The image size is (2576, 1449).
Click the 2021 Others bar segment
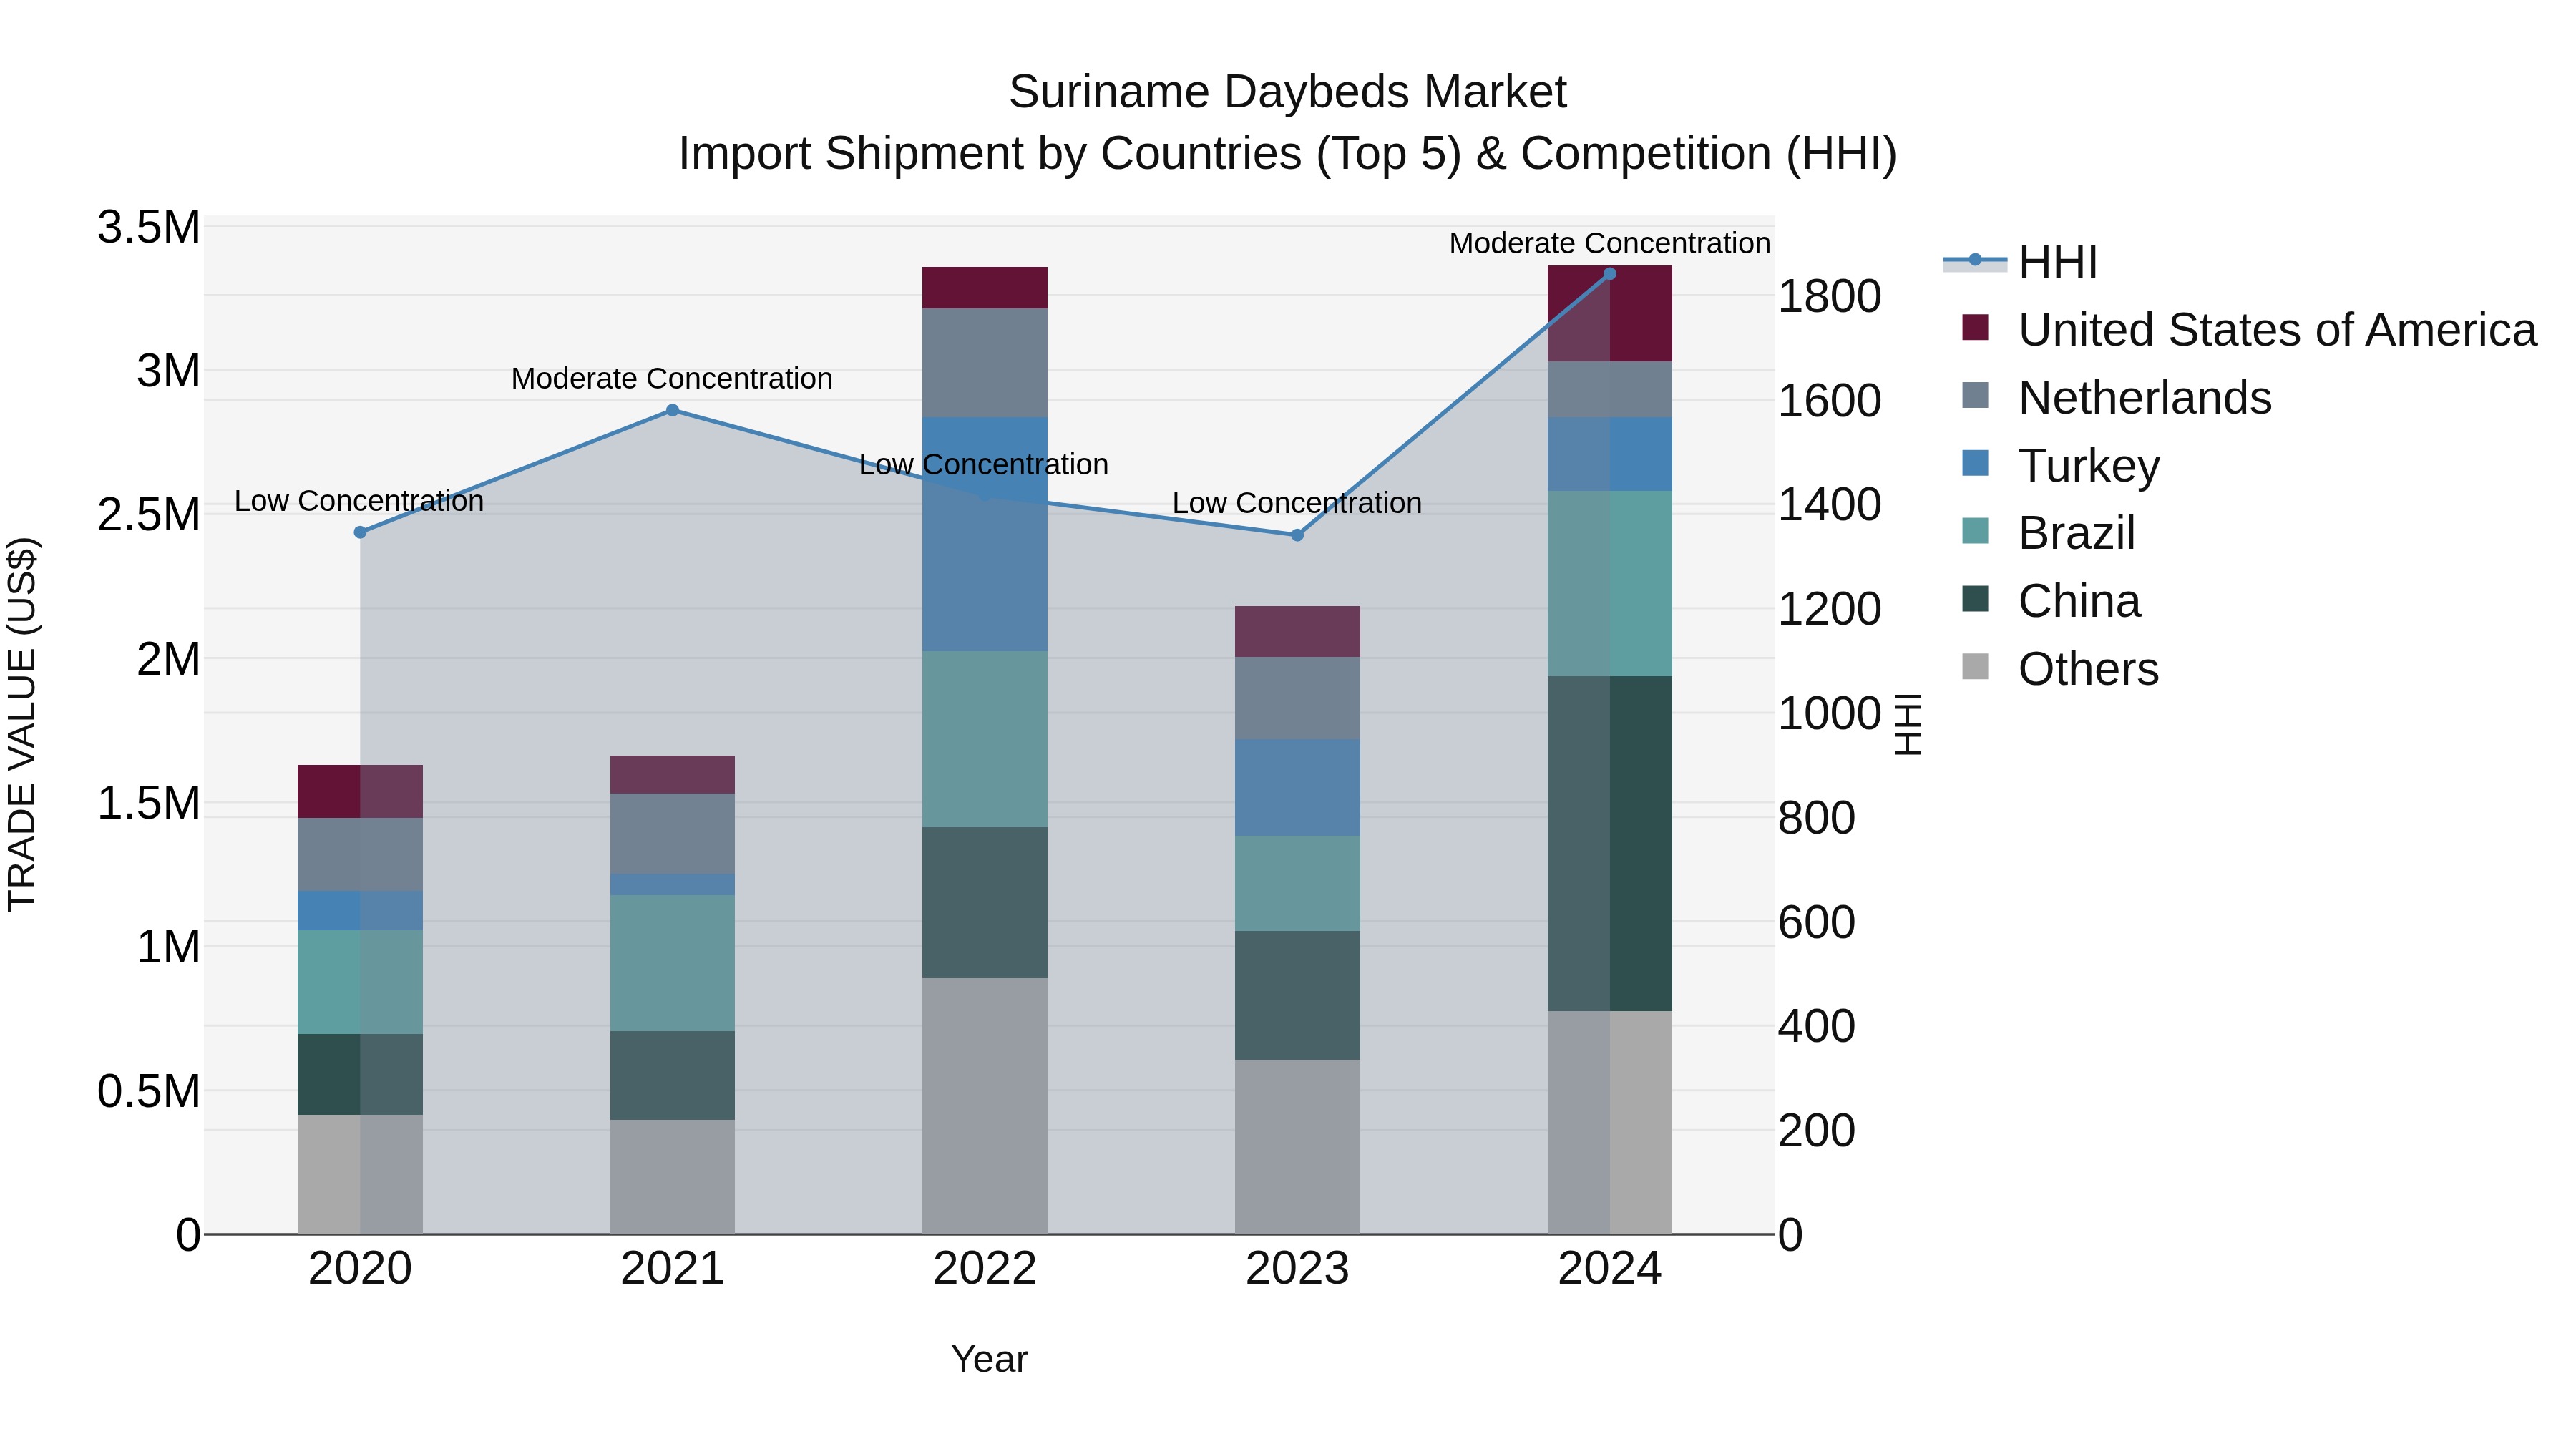click(x=673, y=1177)
